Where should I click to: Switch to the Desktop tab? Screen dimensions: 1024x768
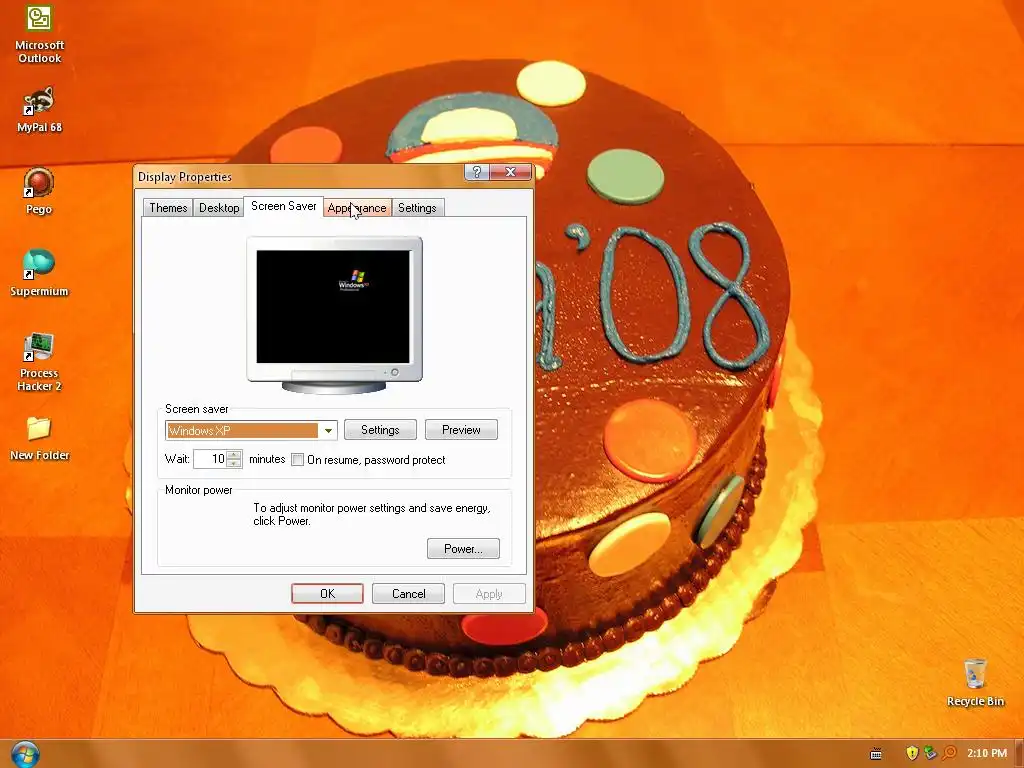219,208
